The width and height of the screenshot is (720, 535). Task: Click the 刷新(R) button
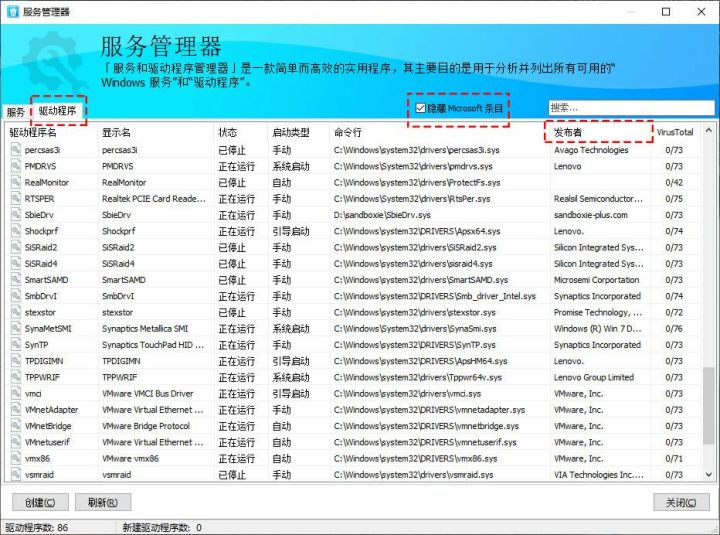103,502
